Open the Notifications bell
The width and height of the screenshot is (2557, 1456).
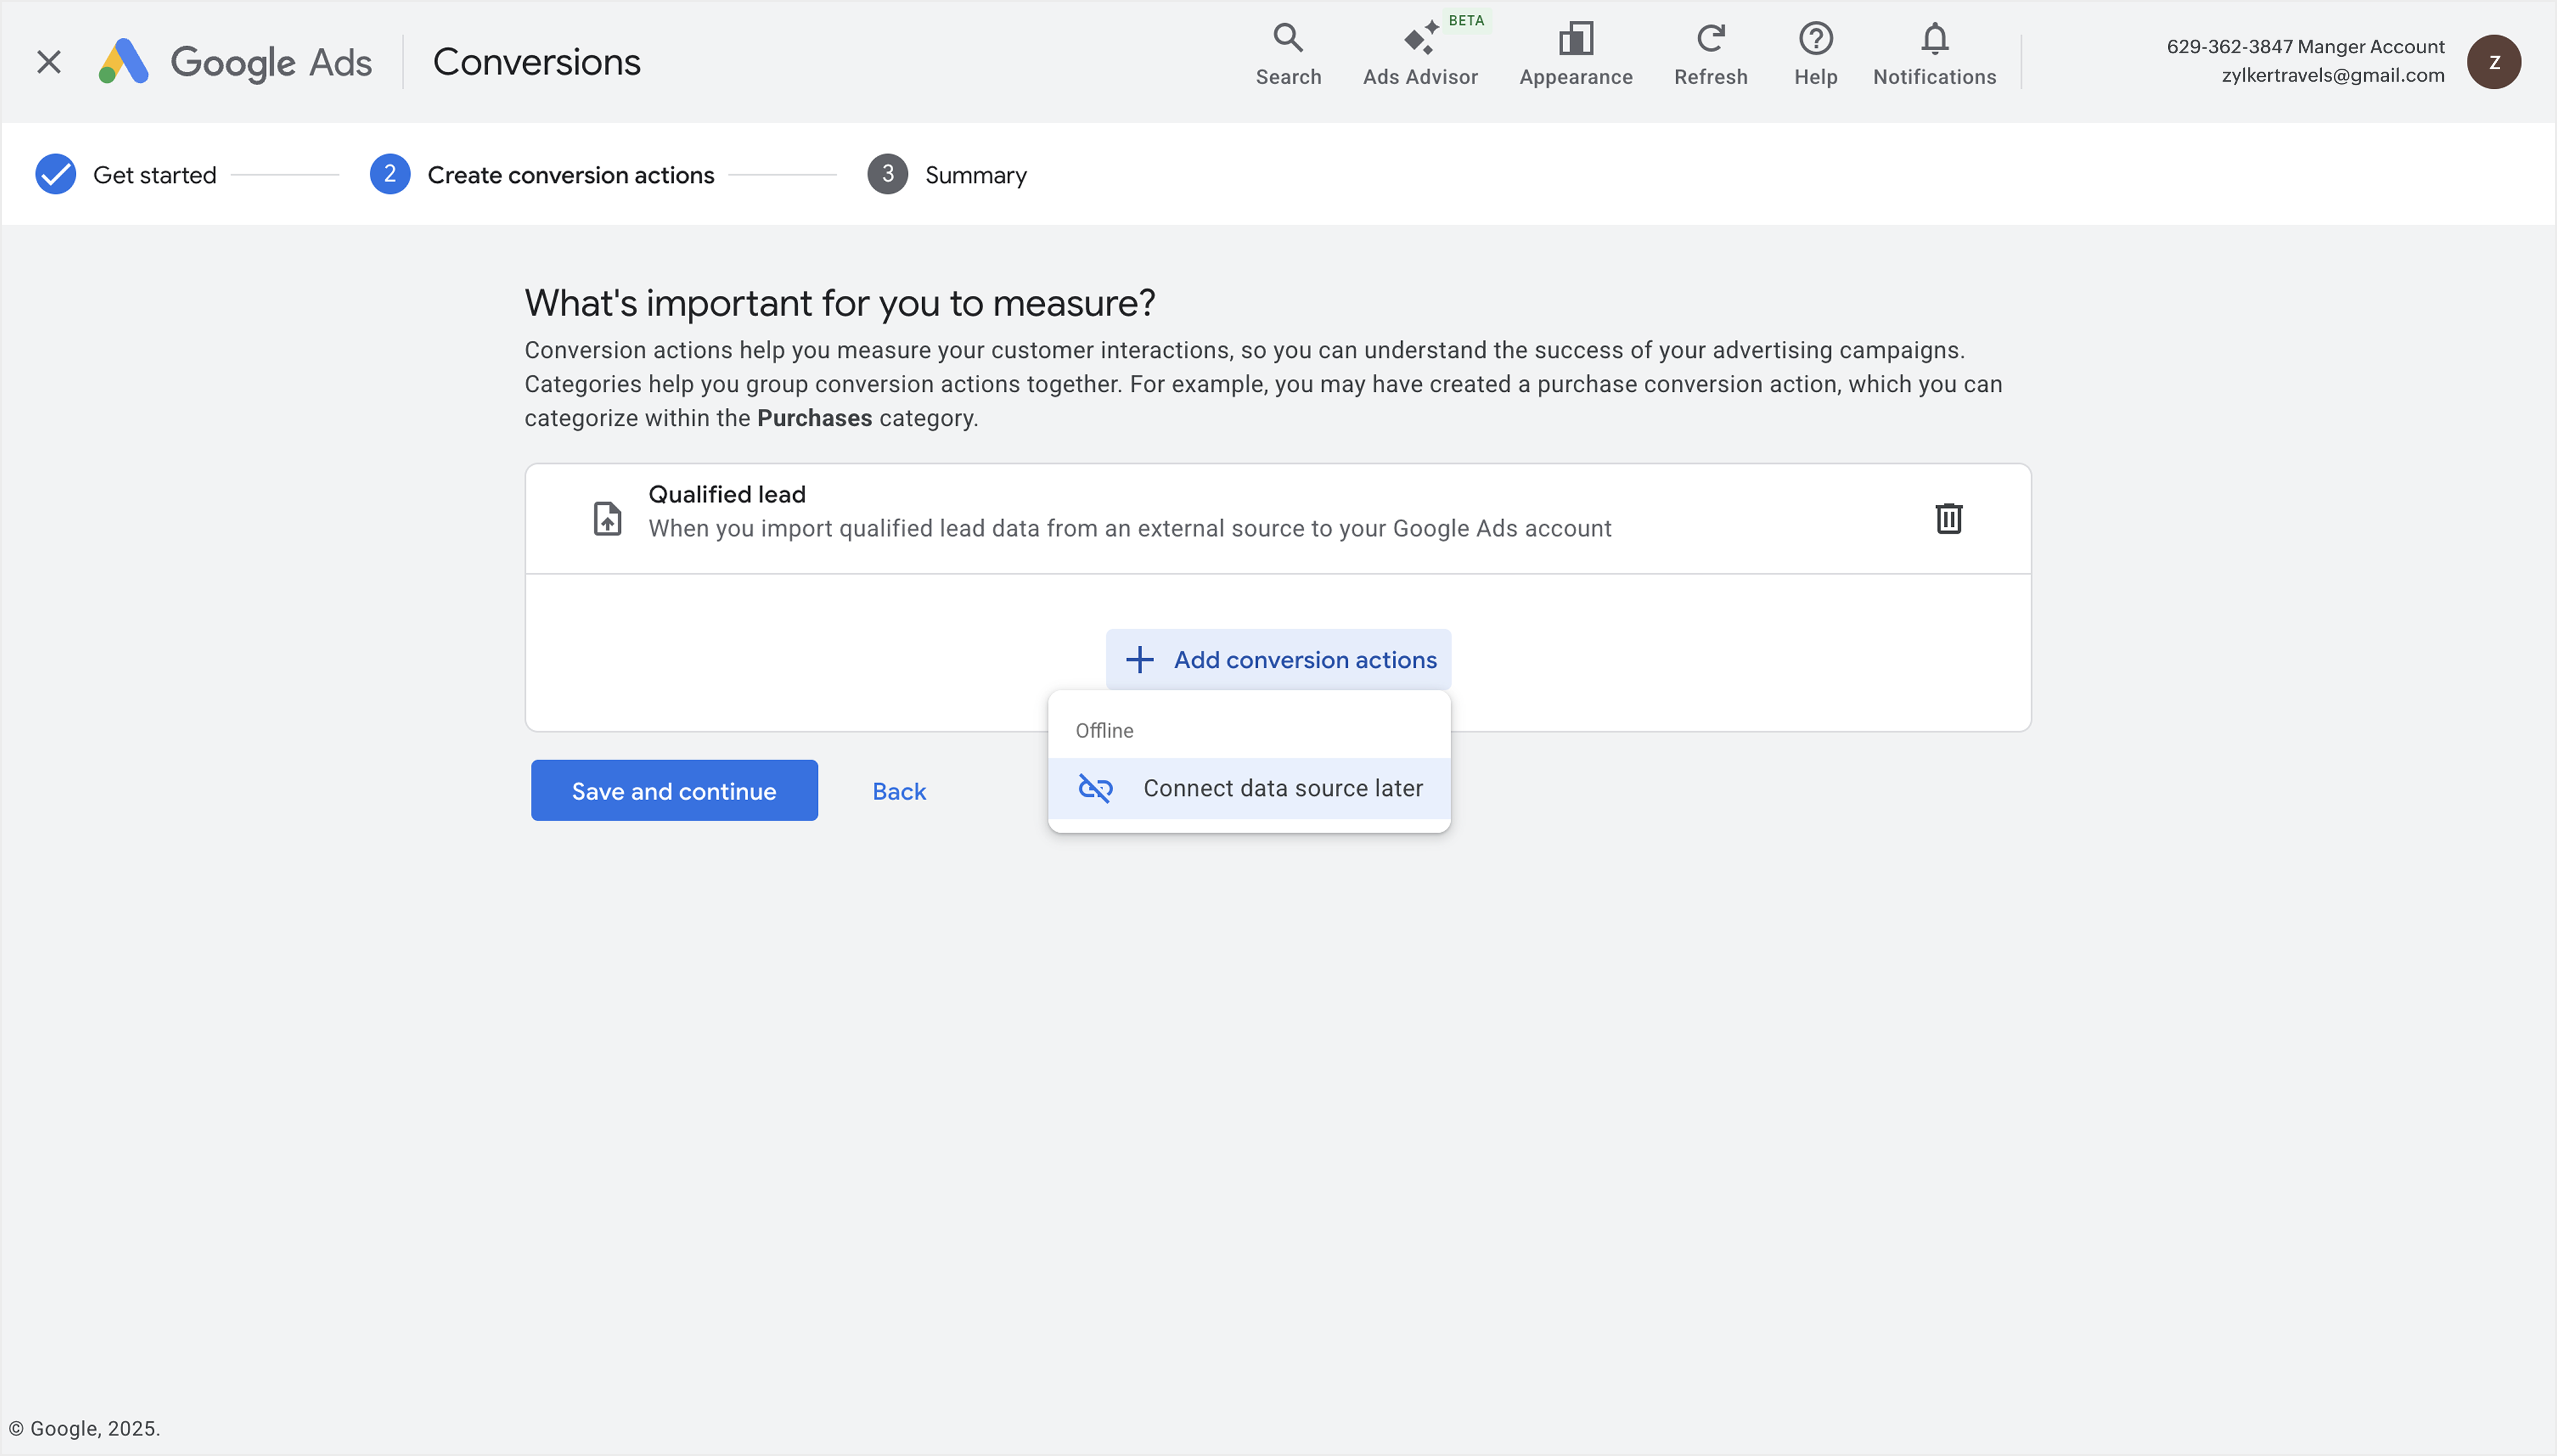[1934, 39]
